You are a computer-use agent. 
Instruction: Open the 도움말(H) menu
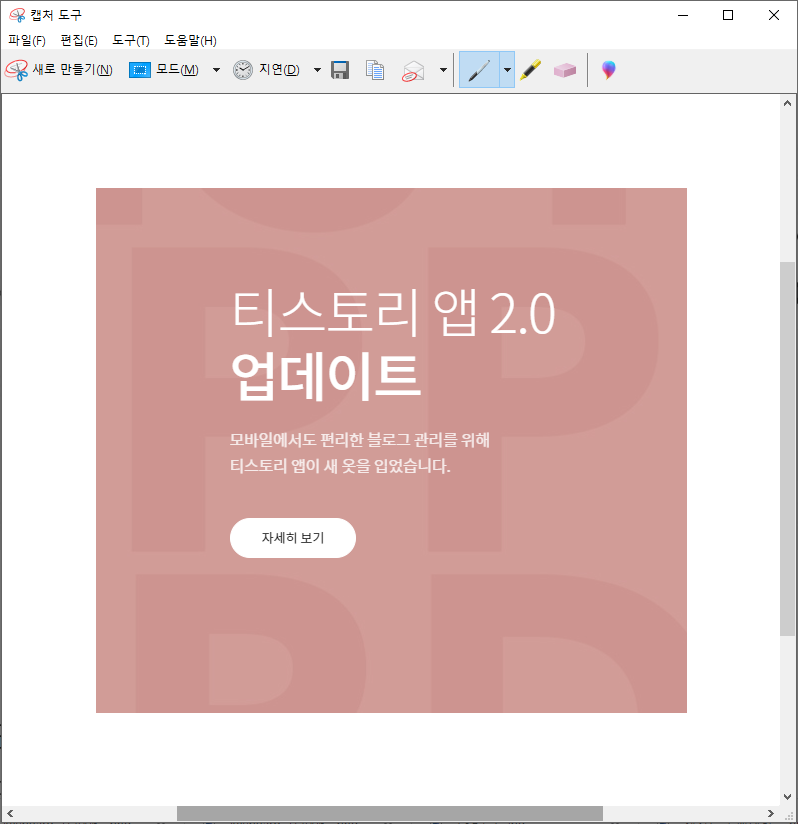(191, 40)
